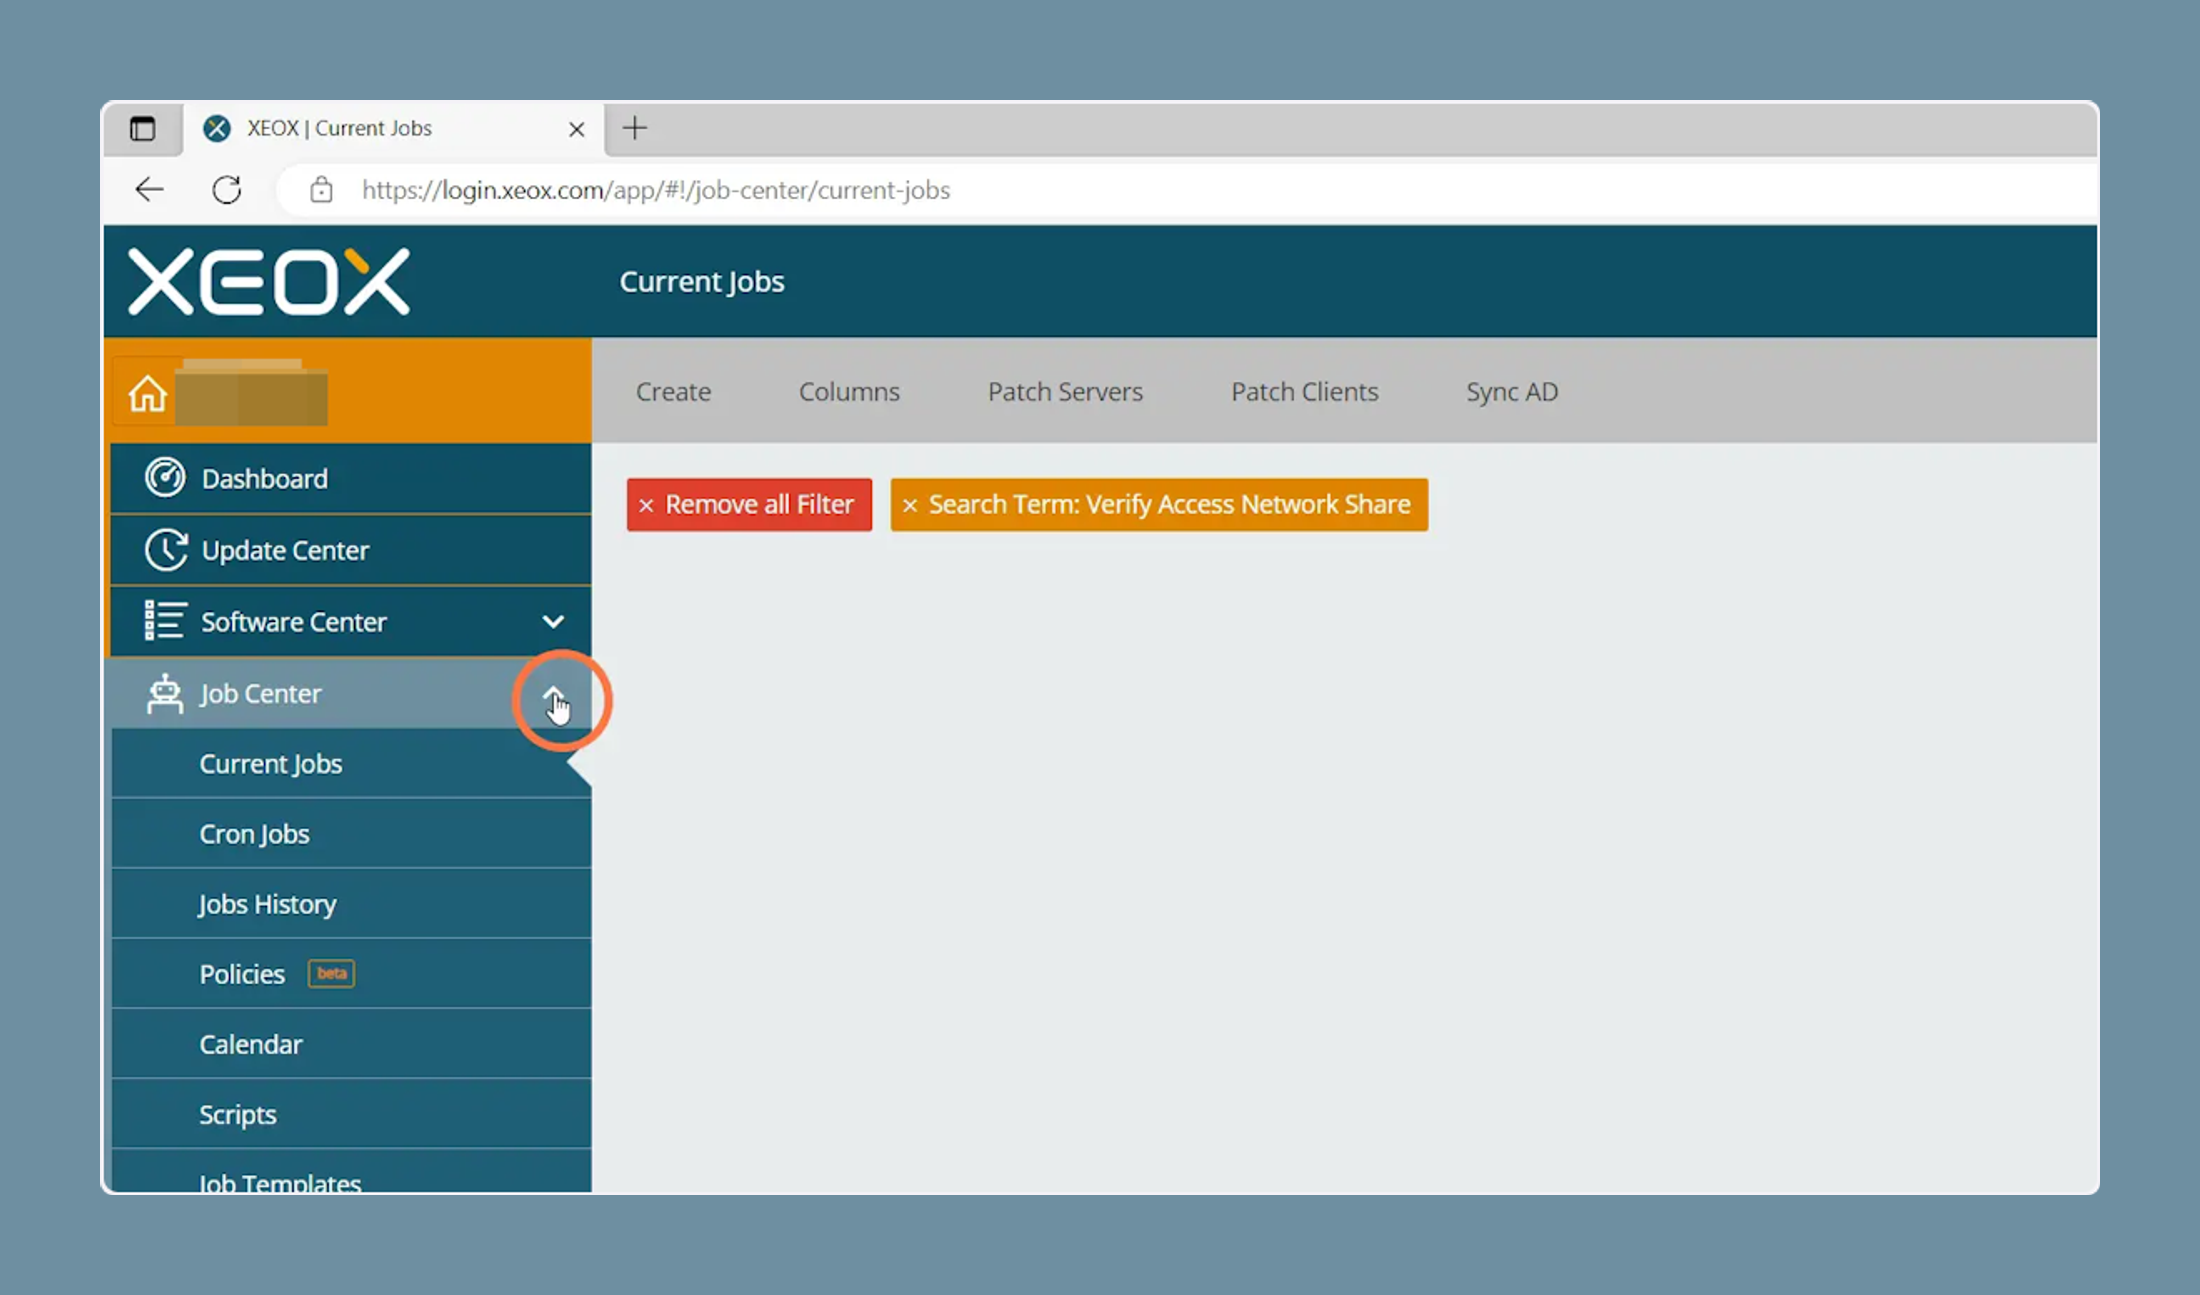Open Job Templates in the sidebar
The width and height of the screenshot is (2200, 1295).
tap(351, 1172)
